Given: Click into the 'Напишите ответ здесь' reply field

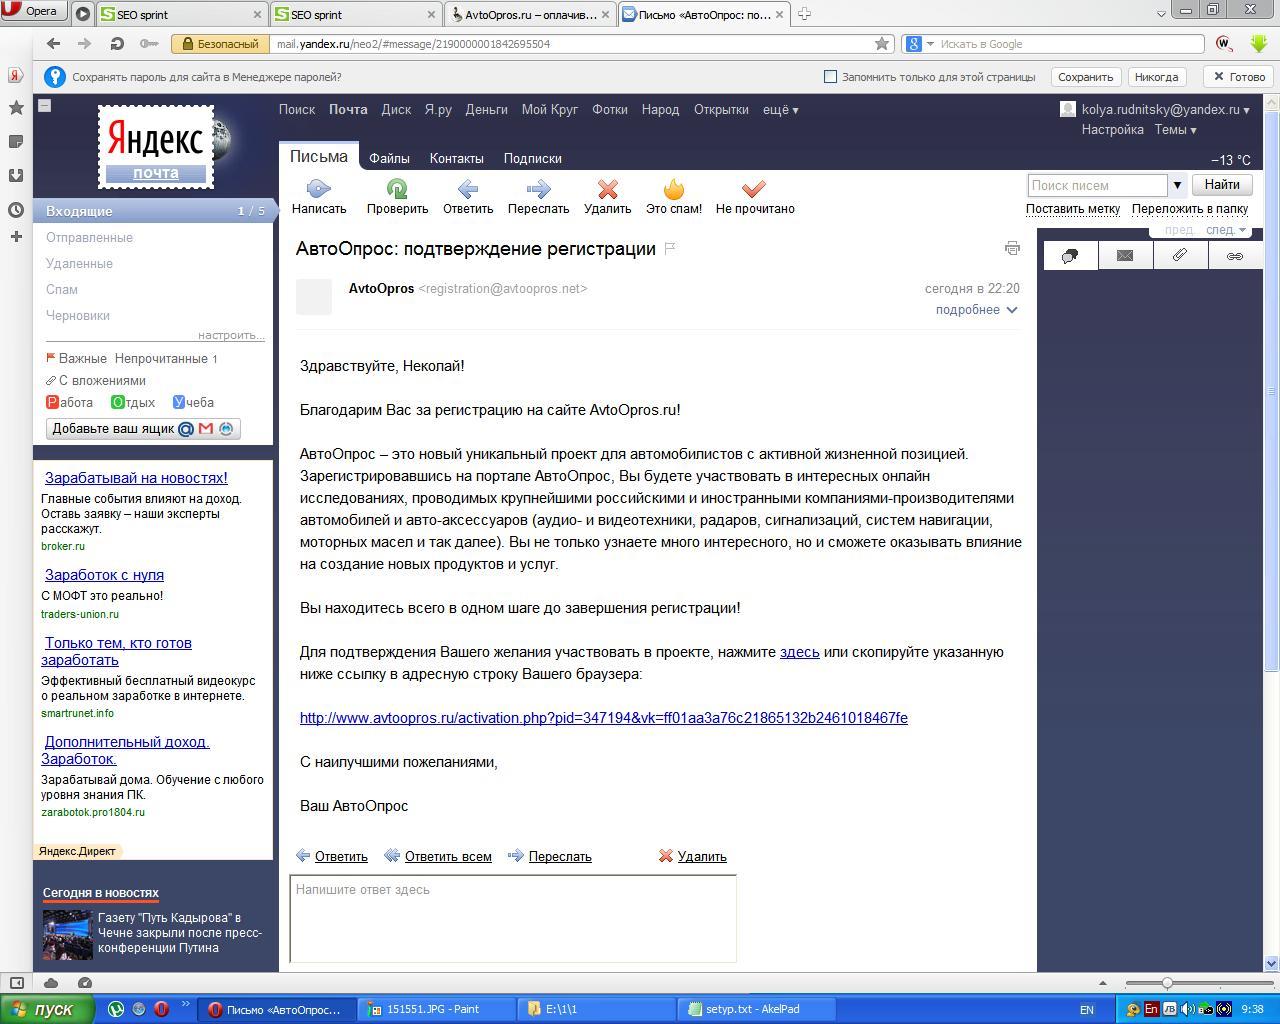Looking at the screenshot, I should pyautogui.click(x=513, y=919).
